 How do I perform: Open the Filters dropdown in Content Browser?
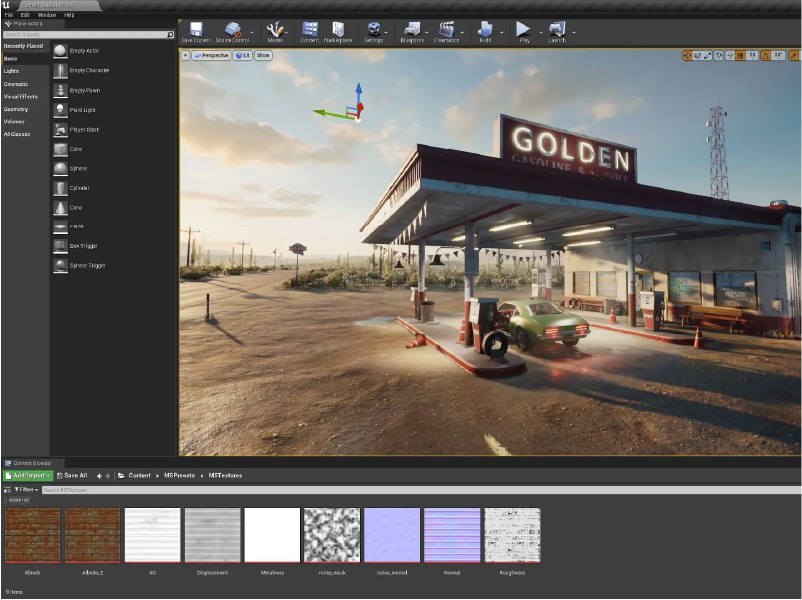26,490
